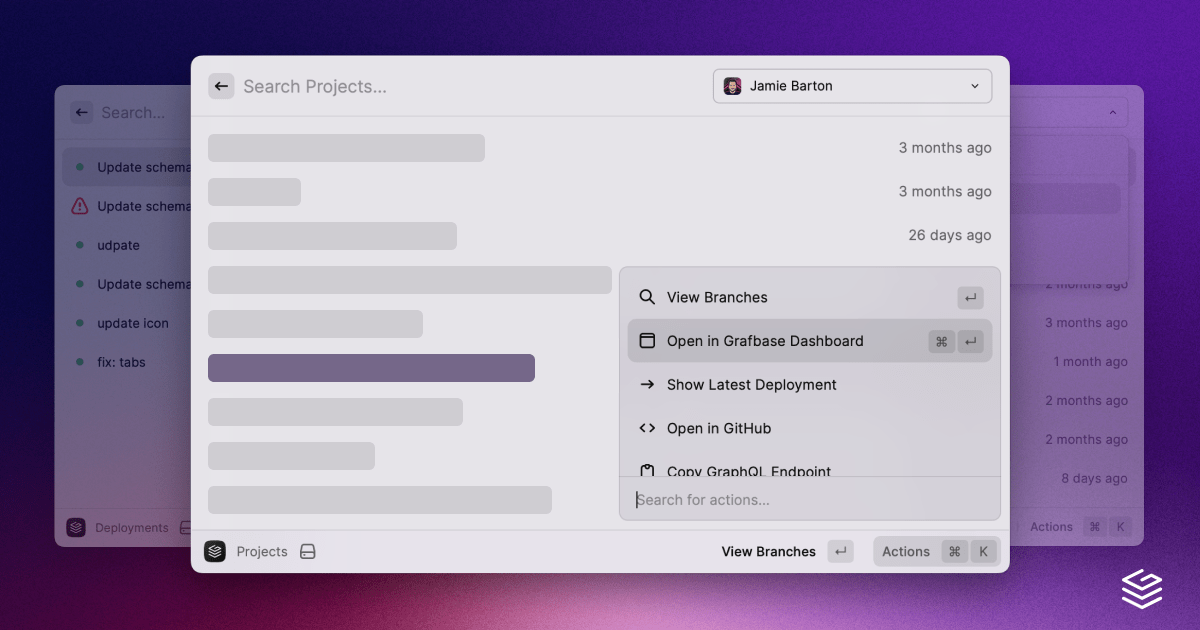Click the View Branches button in the footer
The width and height of the screenshot is (1200, 630).
(x=768, y=552)
